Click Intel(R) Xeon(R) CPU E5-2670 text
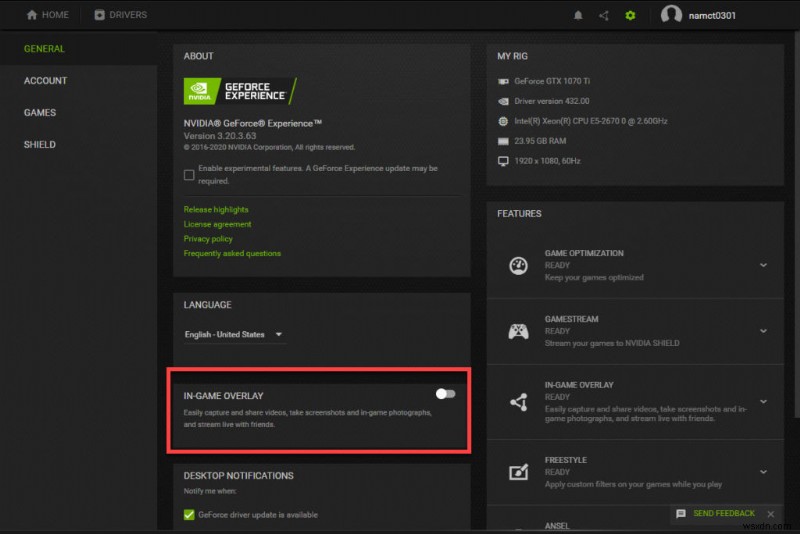Image resolution: width=800 pixels, height=534 pixels. coord(591,121)
